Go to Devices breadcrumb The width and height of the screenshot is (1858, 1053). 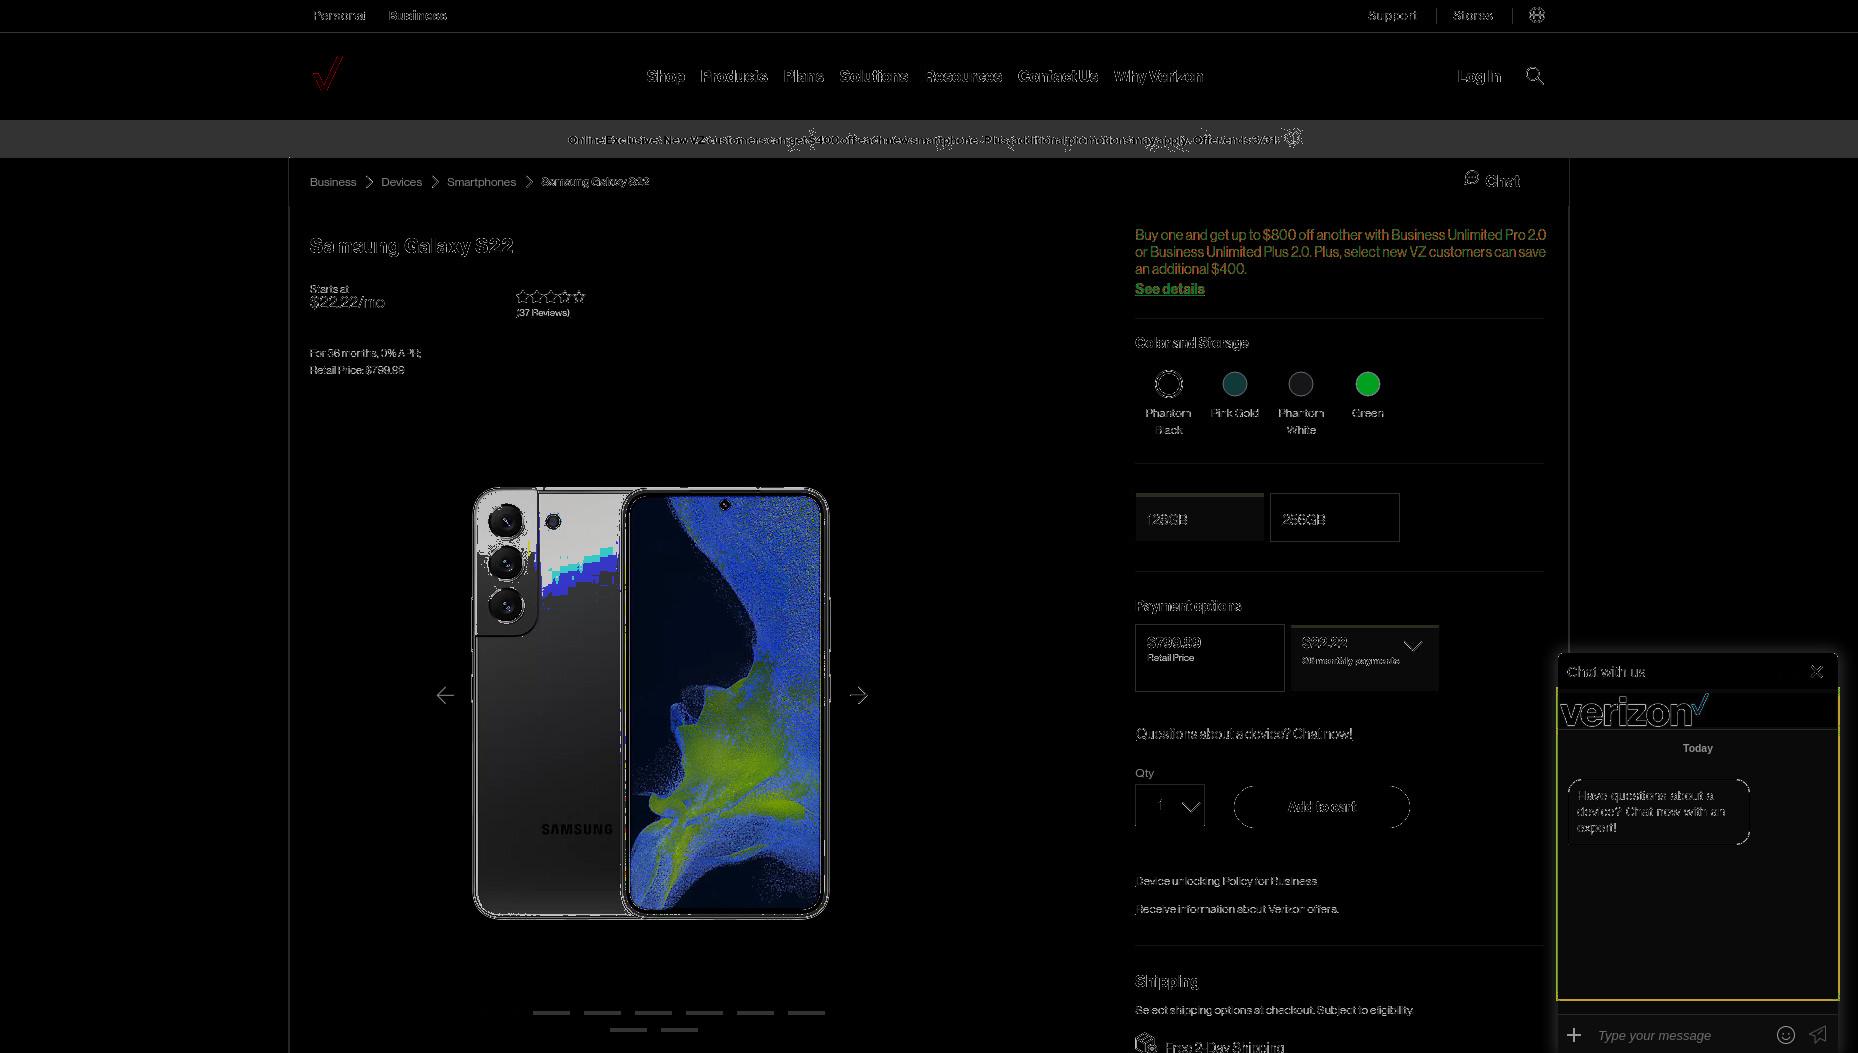pyautogui.click(x=401, y=182)
